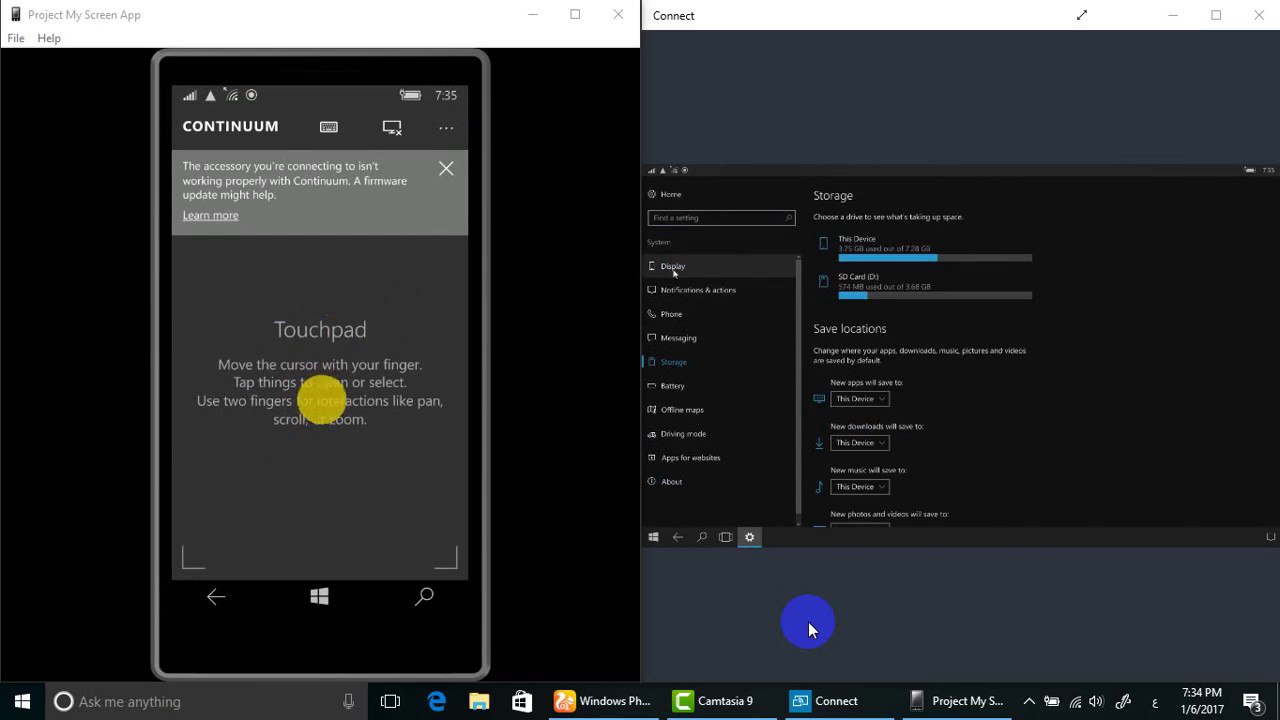Open Windows Ink Workspace pen icon
1280x720 pixels.
[x=1123, y=701]
